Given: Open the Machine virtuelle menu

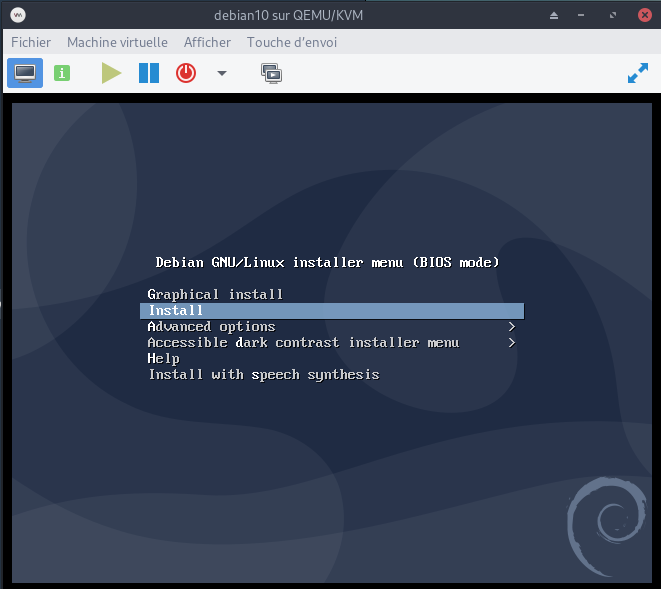Looking at the screenshot, I should click(x=117, y=42).
